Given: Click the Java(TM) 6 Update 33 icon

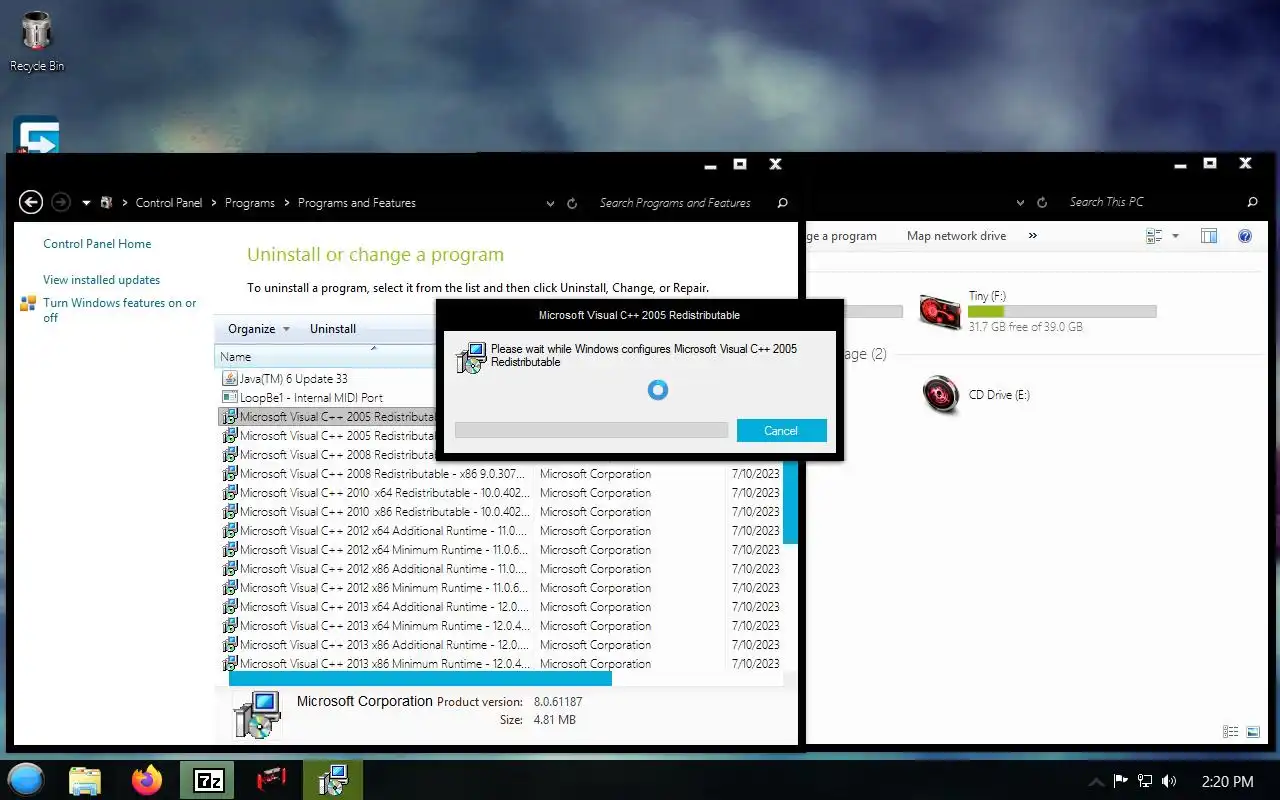Looking at the screenshot, I should pyautogui.click(x=229, y=379).
